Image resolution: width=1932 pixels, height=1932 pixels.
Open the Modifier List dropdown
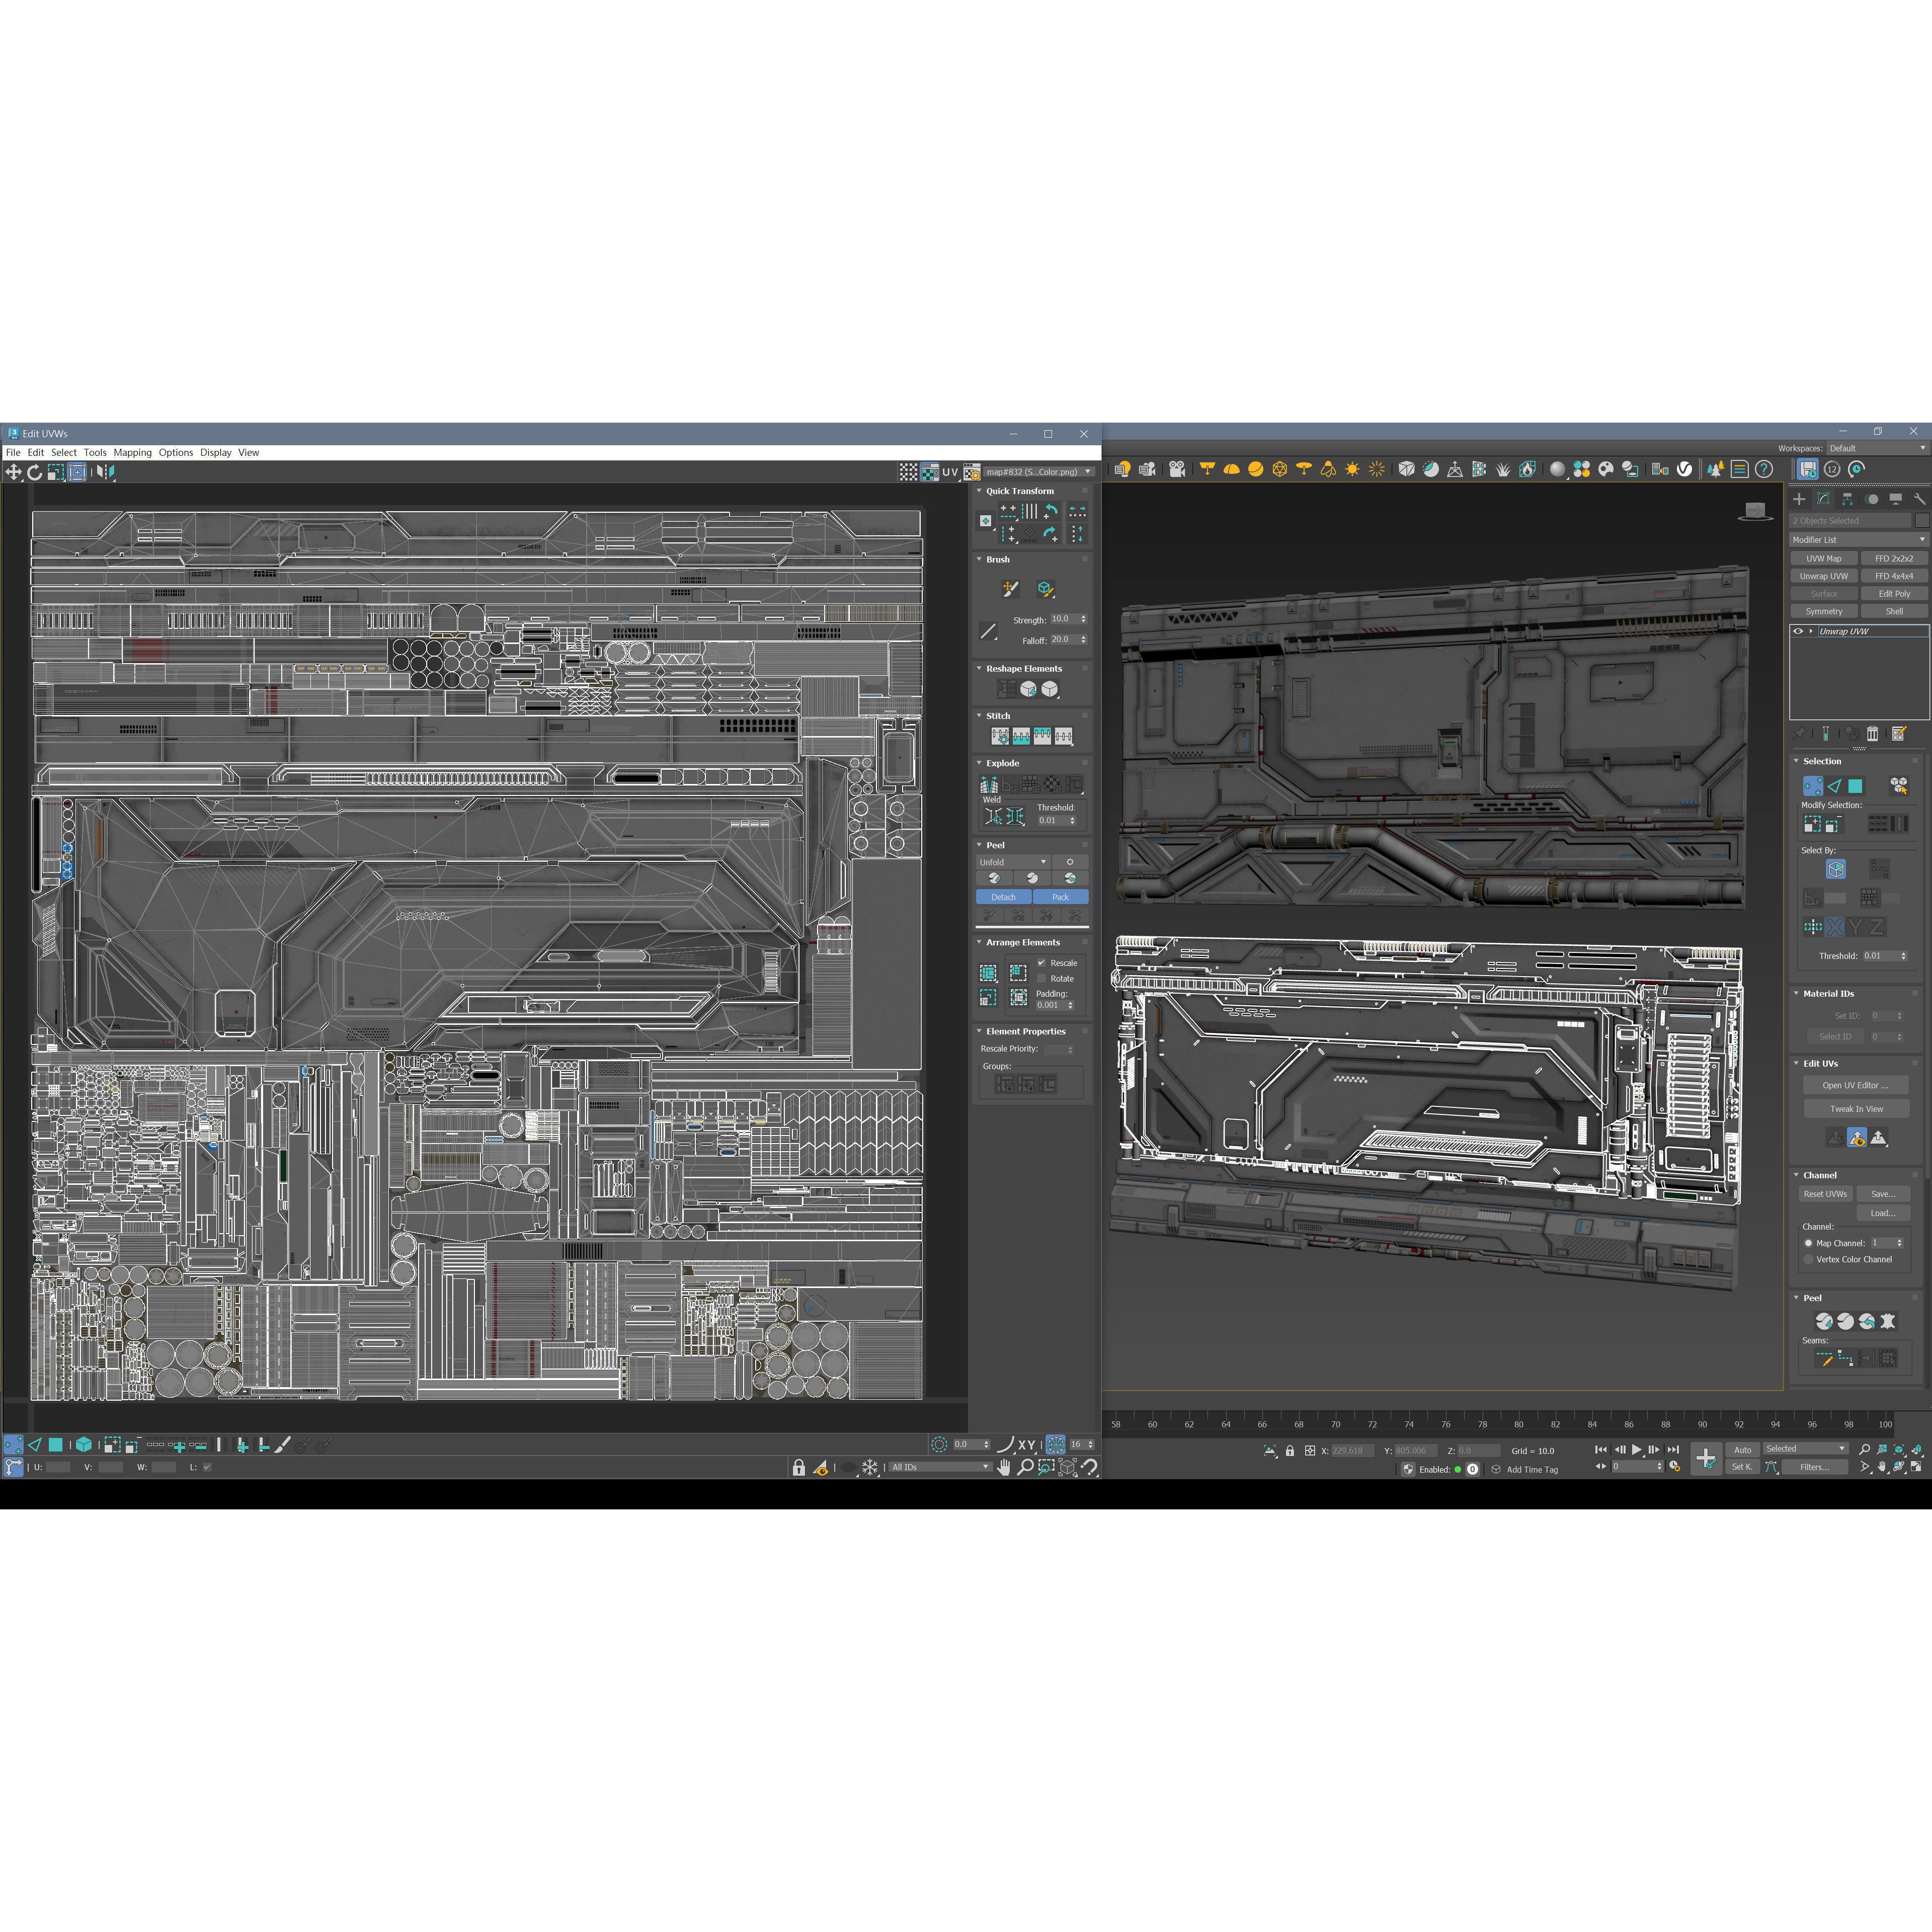click(1858, 540)
